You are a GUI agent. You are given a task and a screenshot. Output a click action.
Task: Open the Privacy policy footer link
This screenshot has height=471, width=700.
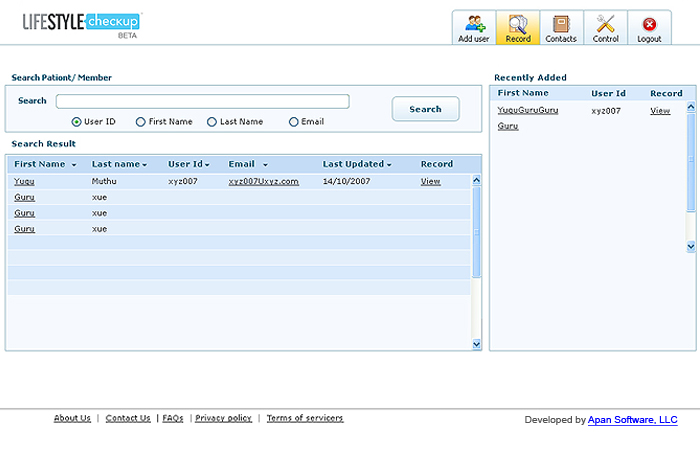click(x=223, y=418)
